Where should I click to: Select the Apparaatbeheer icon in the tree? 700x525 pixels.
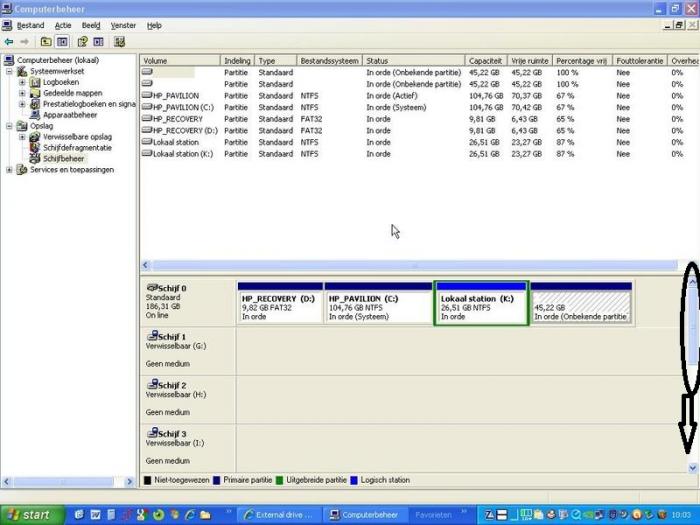35,115
